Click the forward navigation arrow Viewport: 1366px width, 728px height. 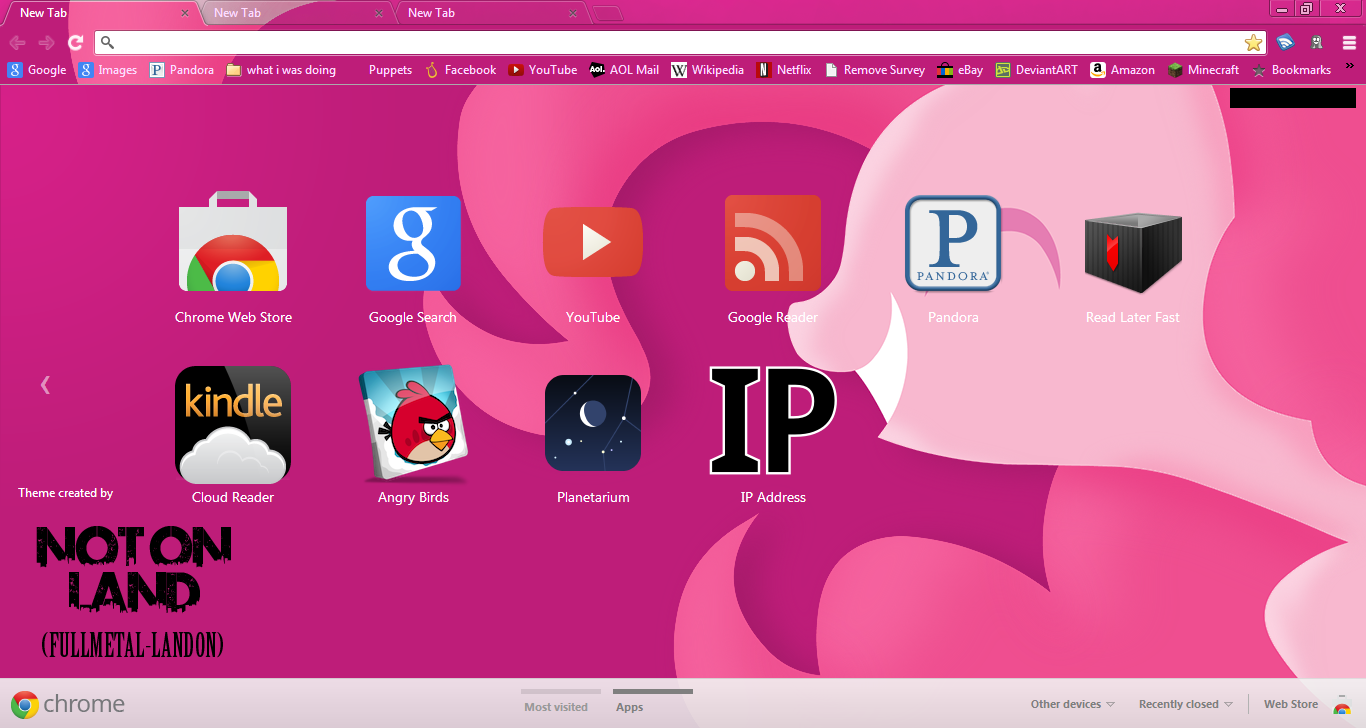pyautogui.click(x=46, y=42)
